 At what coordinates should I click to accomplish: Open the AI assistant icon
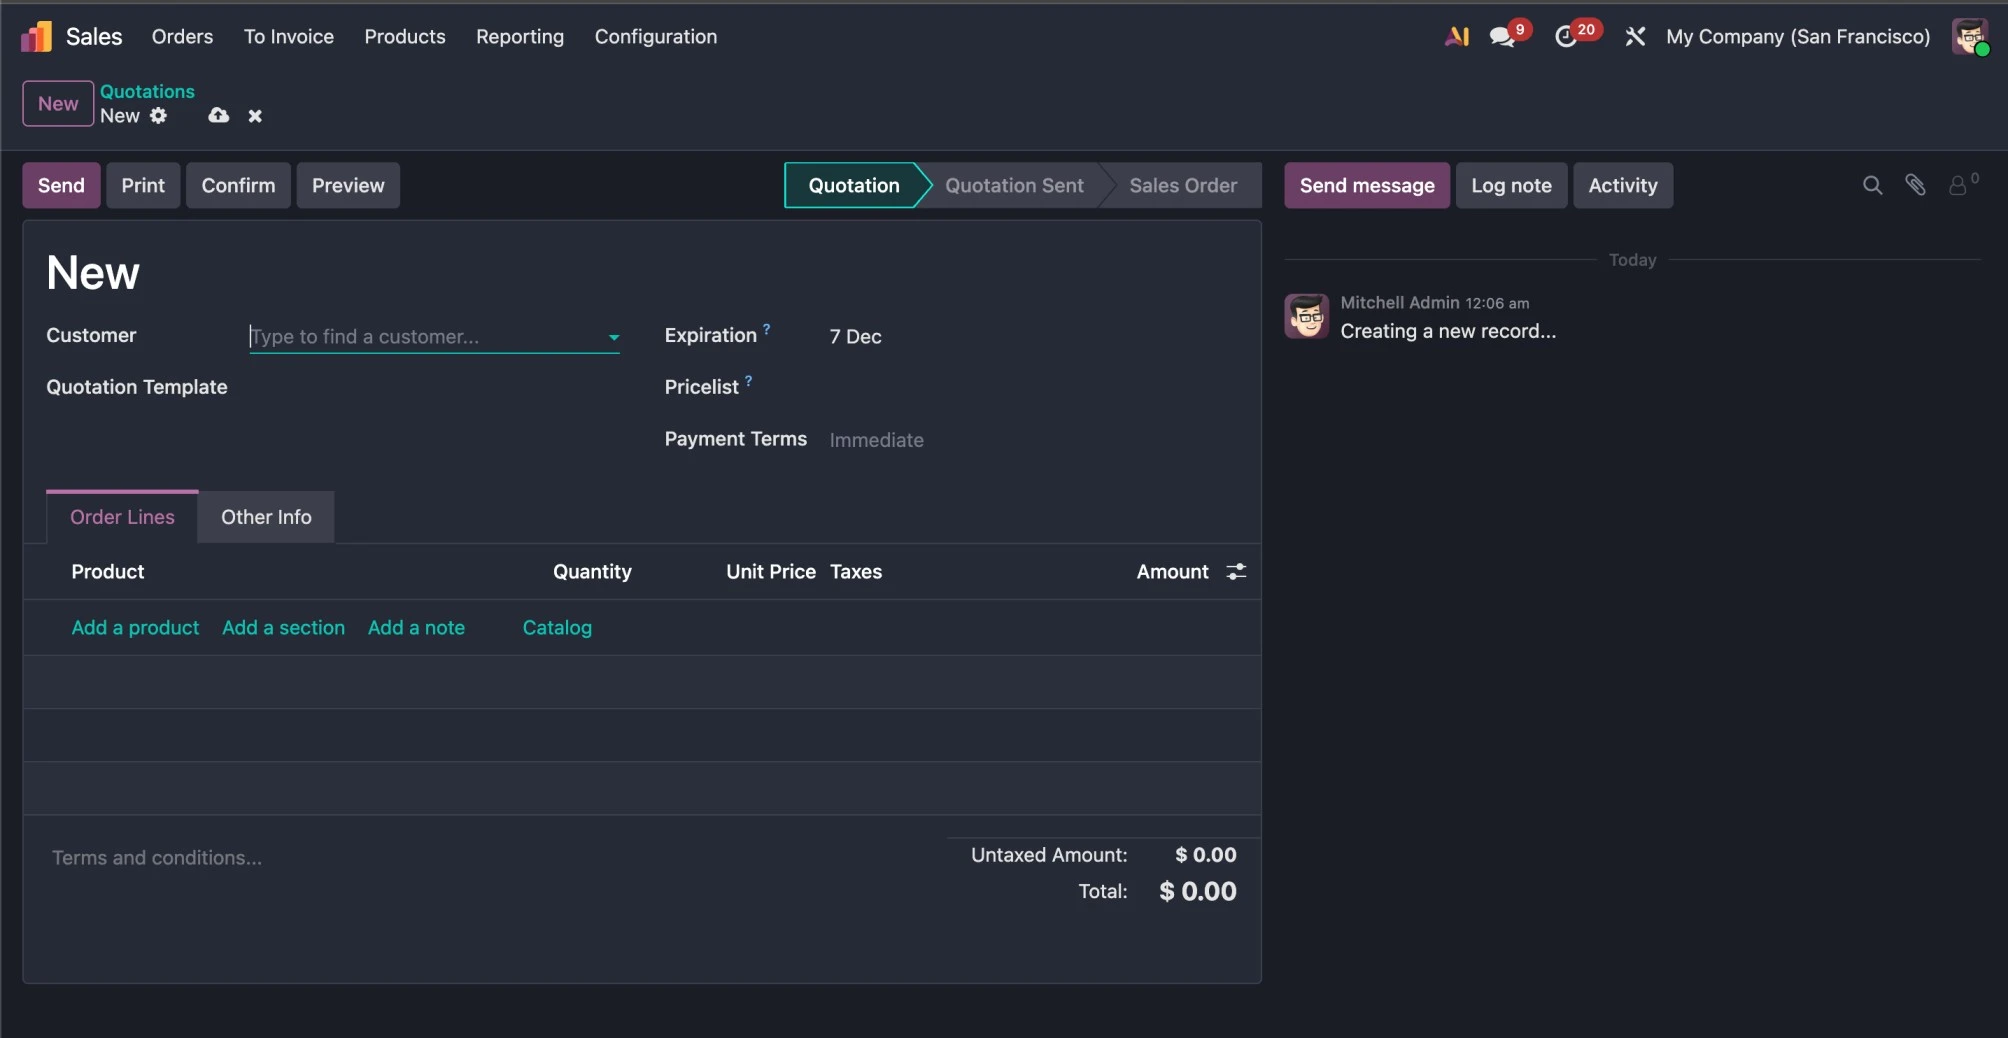tap(1456, 37)
